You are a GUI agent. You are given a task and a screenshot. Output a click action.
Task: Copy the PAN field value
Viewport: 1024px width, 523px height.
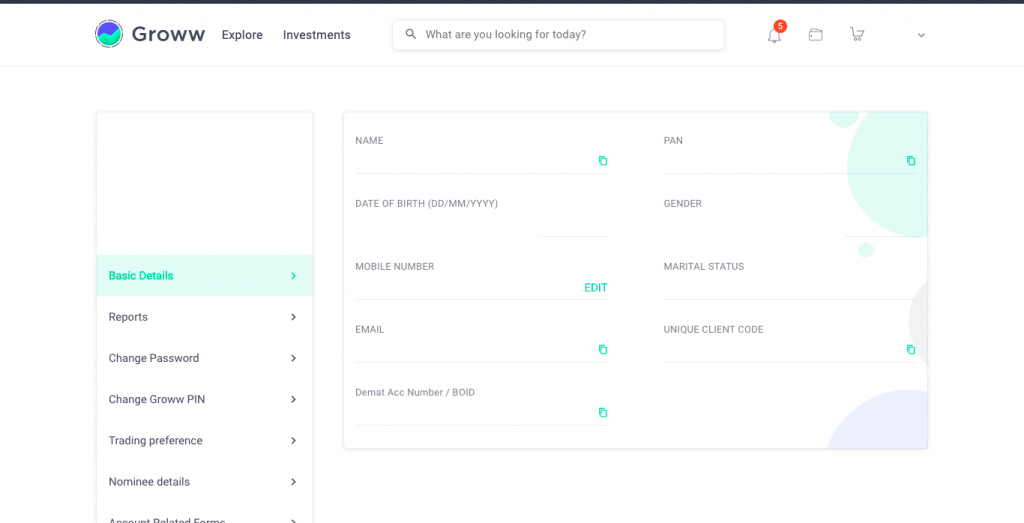(911, 161)
